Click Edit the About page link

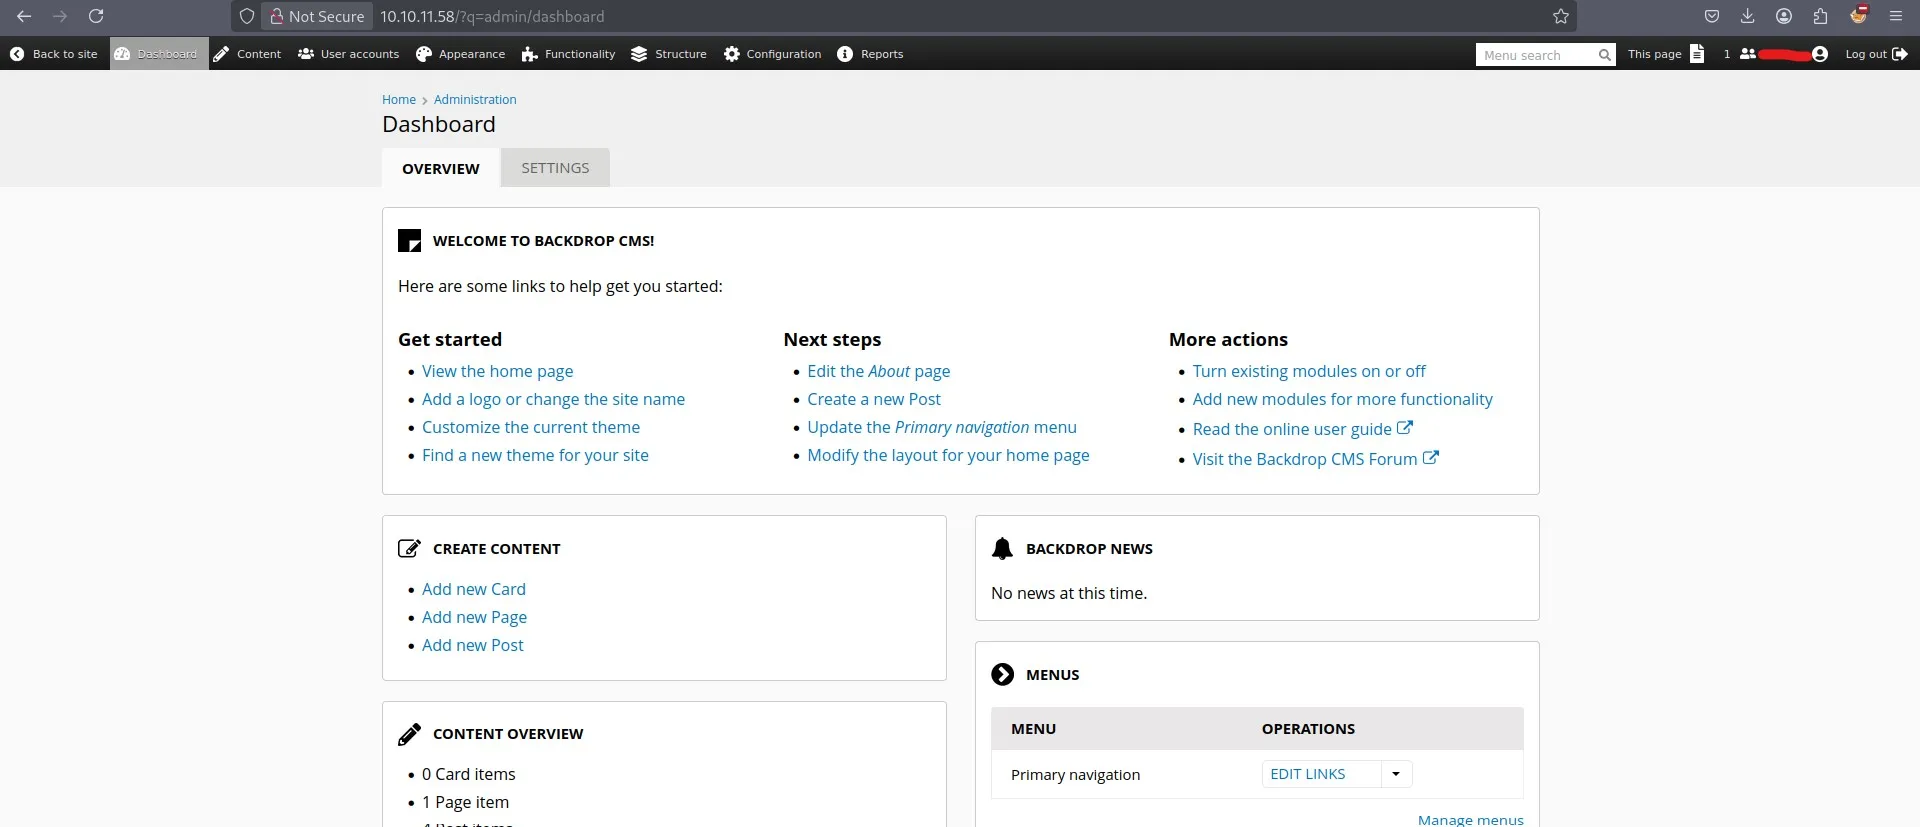coord(879,371)
